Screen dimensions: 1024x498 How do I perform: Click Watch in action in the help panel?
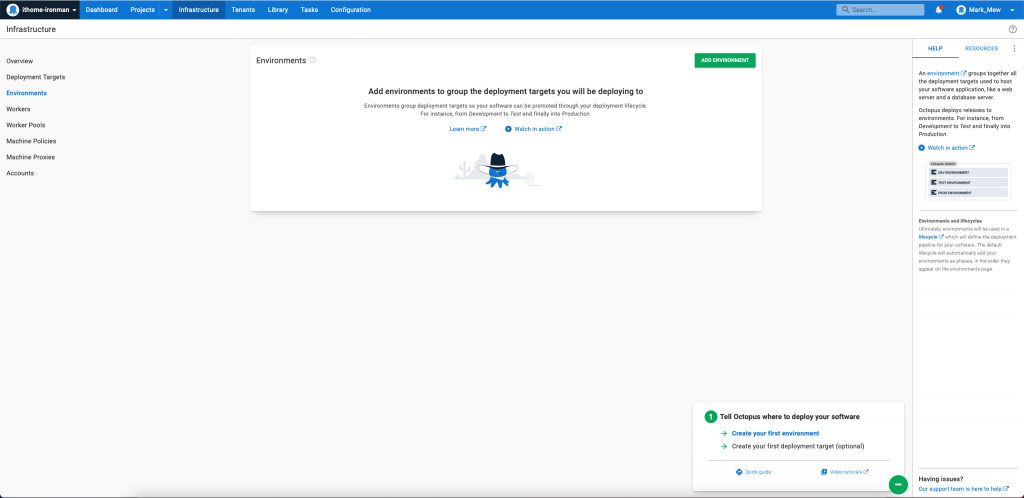952,148
